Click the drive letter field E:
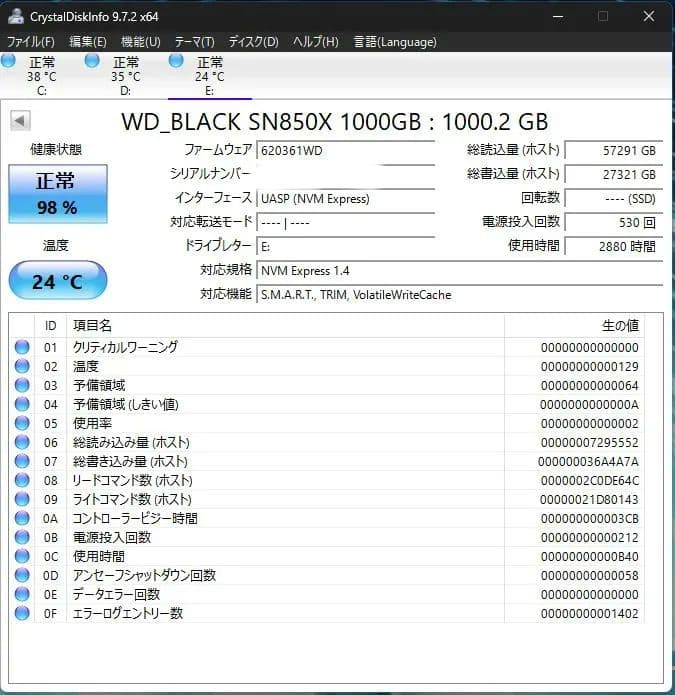675x695 pixels. (346, 246)
